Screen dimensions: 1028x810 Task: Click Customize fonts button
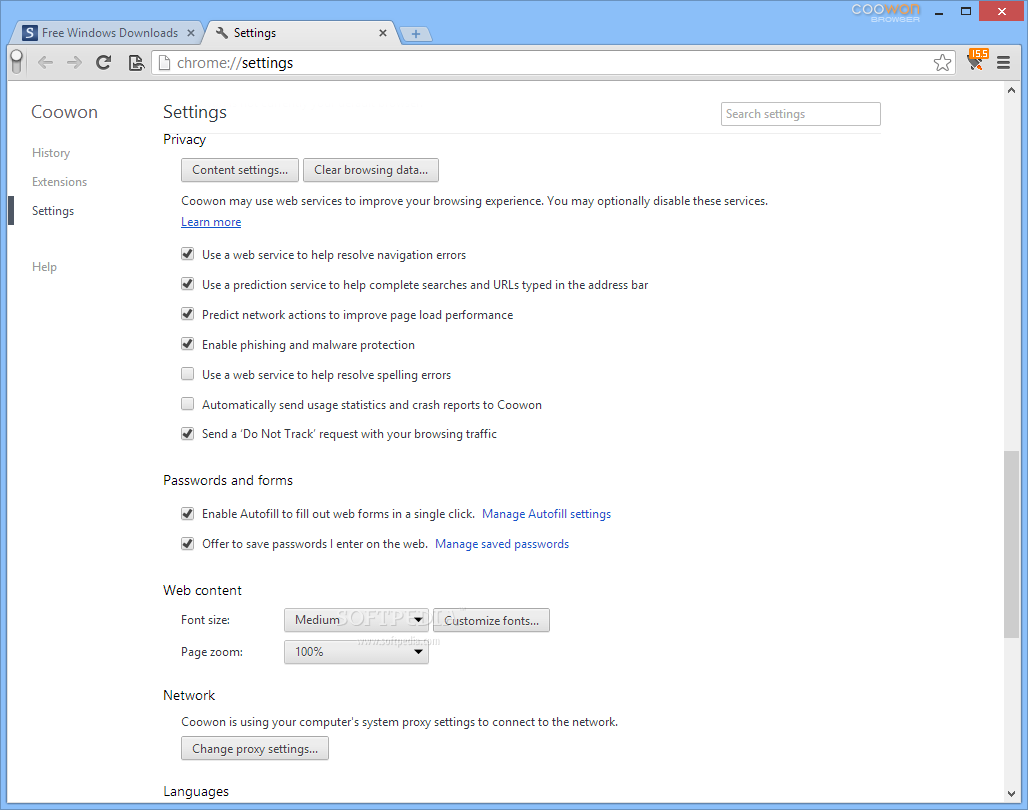(x=492, y=620)
